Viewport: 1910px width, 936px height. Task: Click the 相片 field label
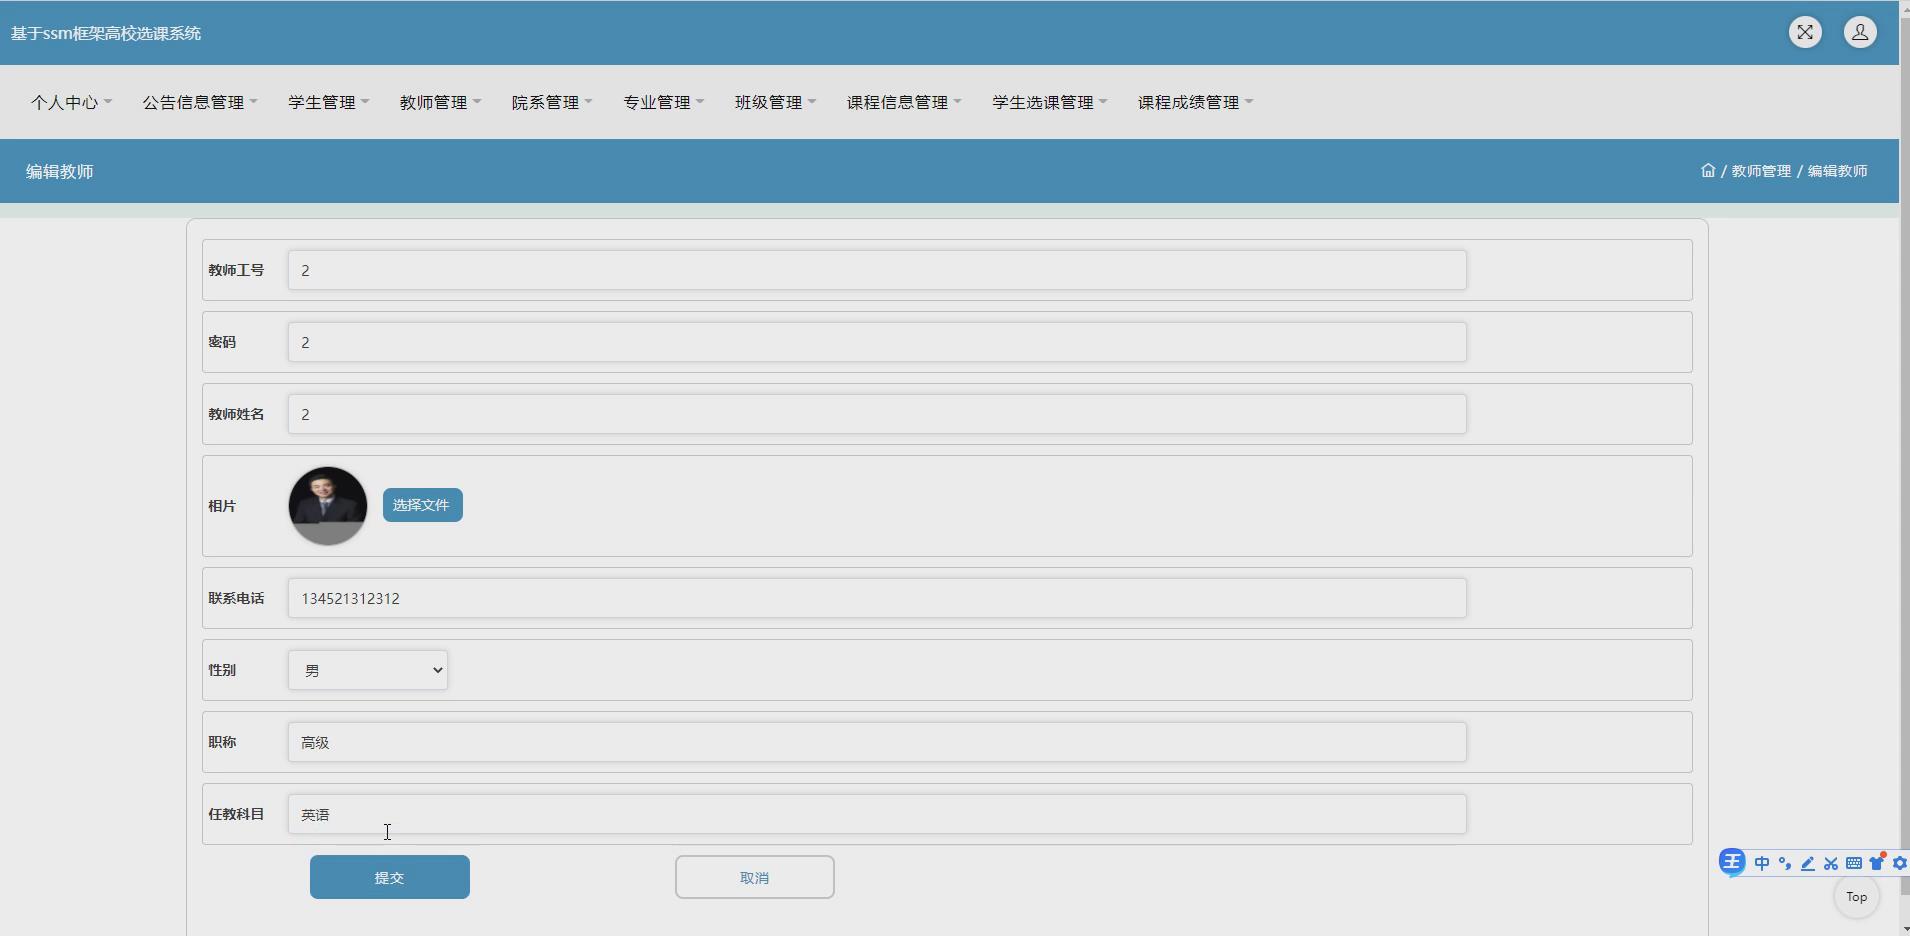pos(222,506)
